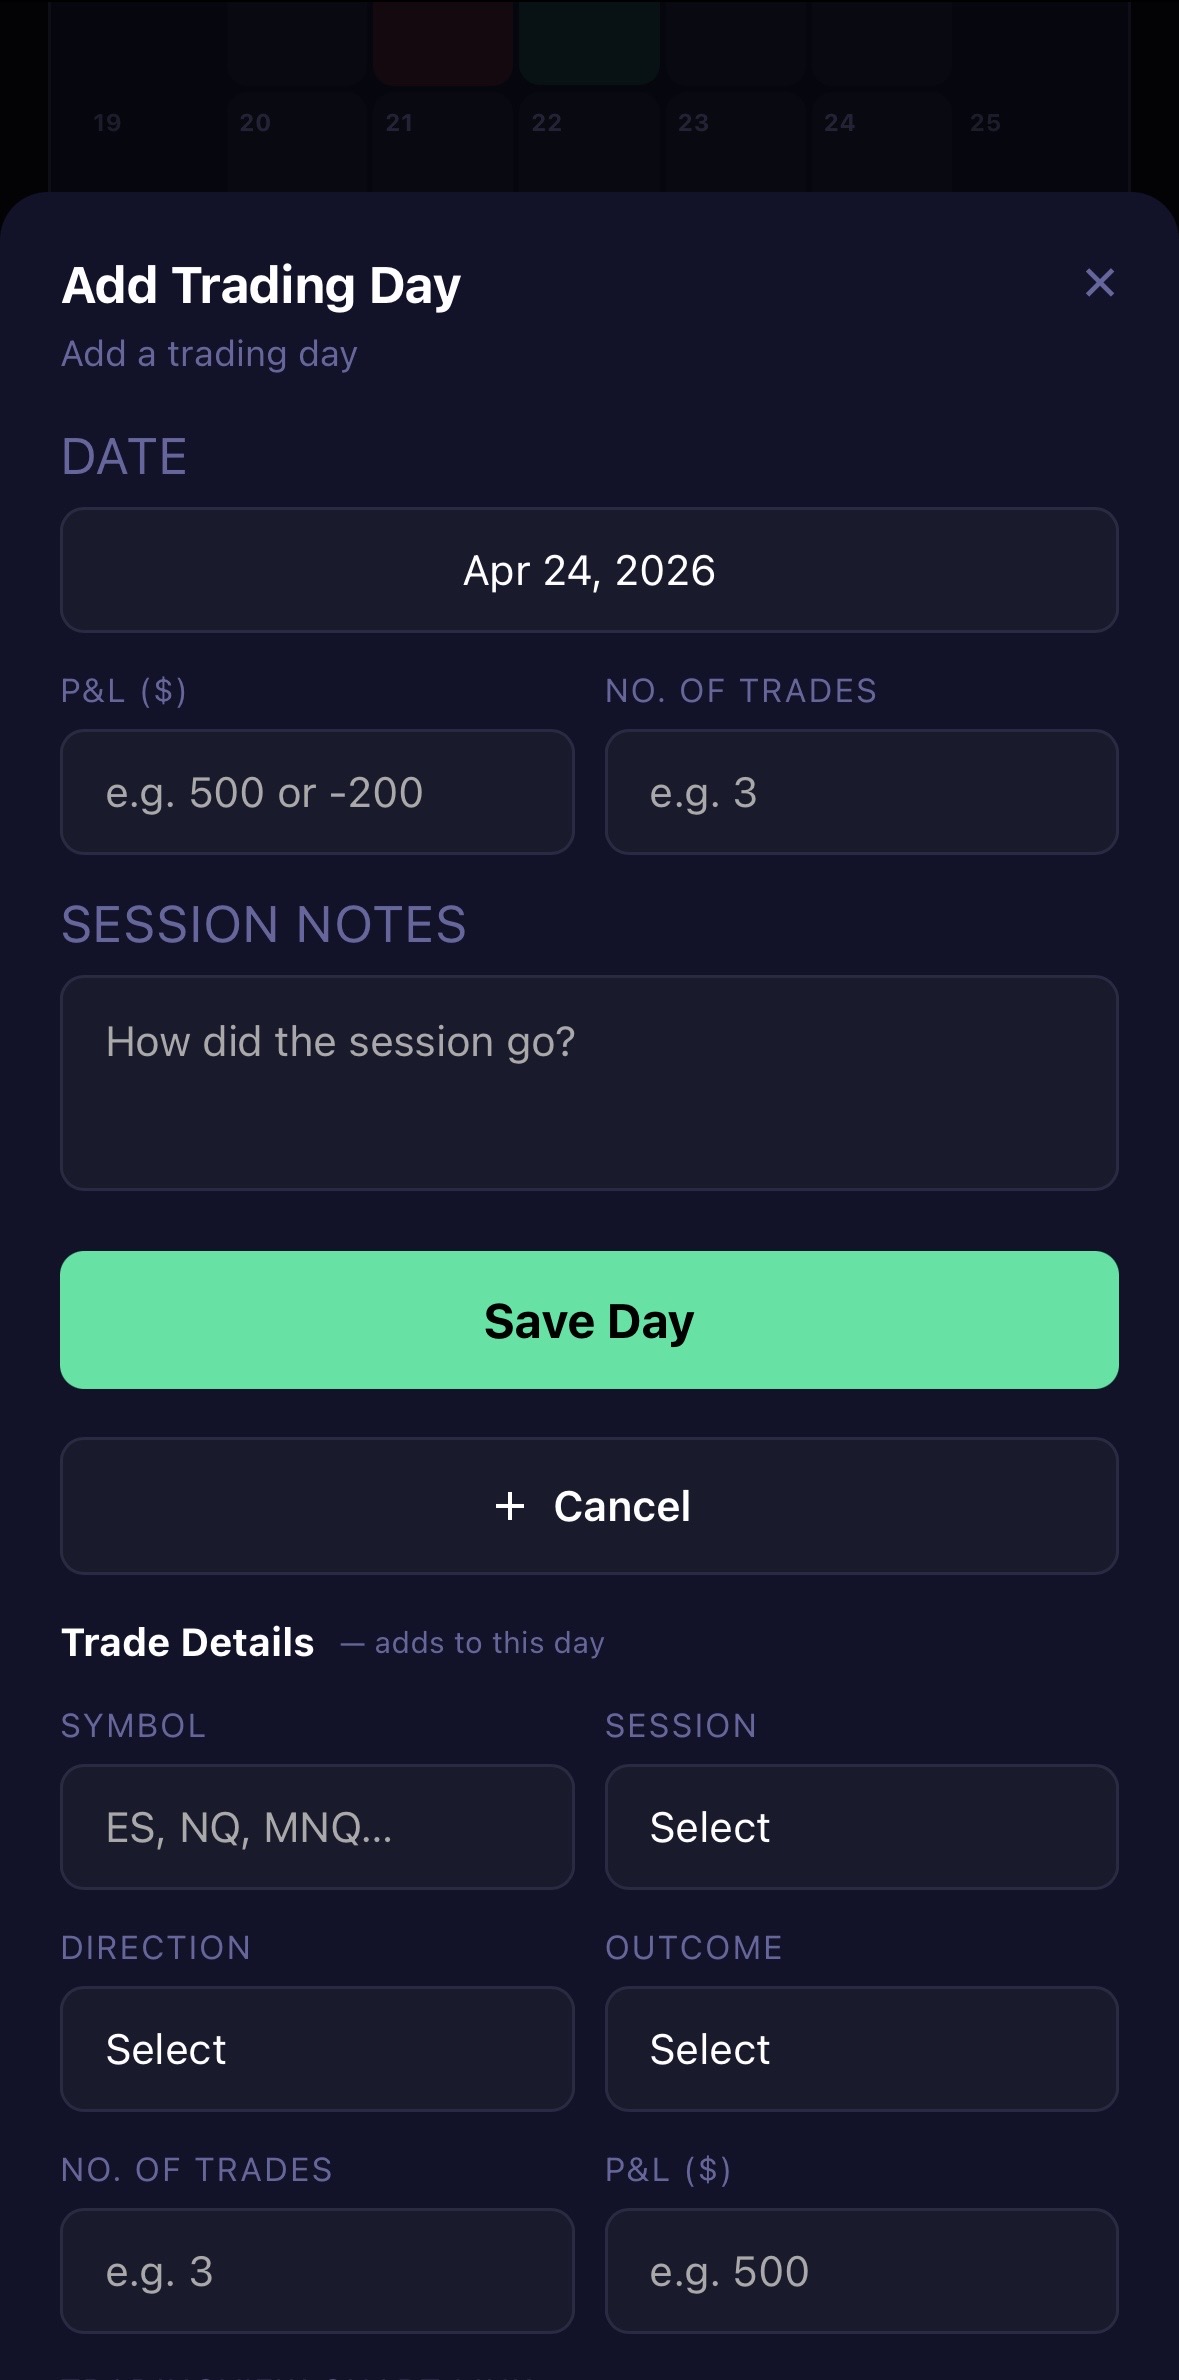Open the Session dropdown
Viewport: 1179px width, 2380px height.
tap(861, 1827)
